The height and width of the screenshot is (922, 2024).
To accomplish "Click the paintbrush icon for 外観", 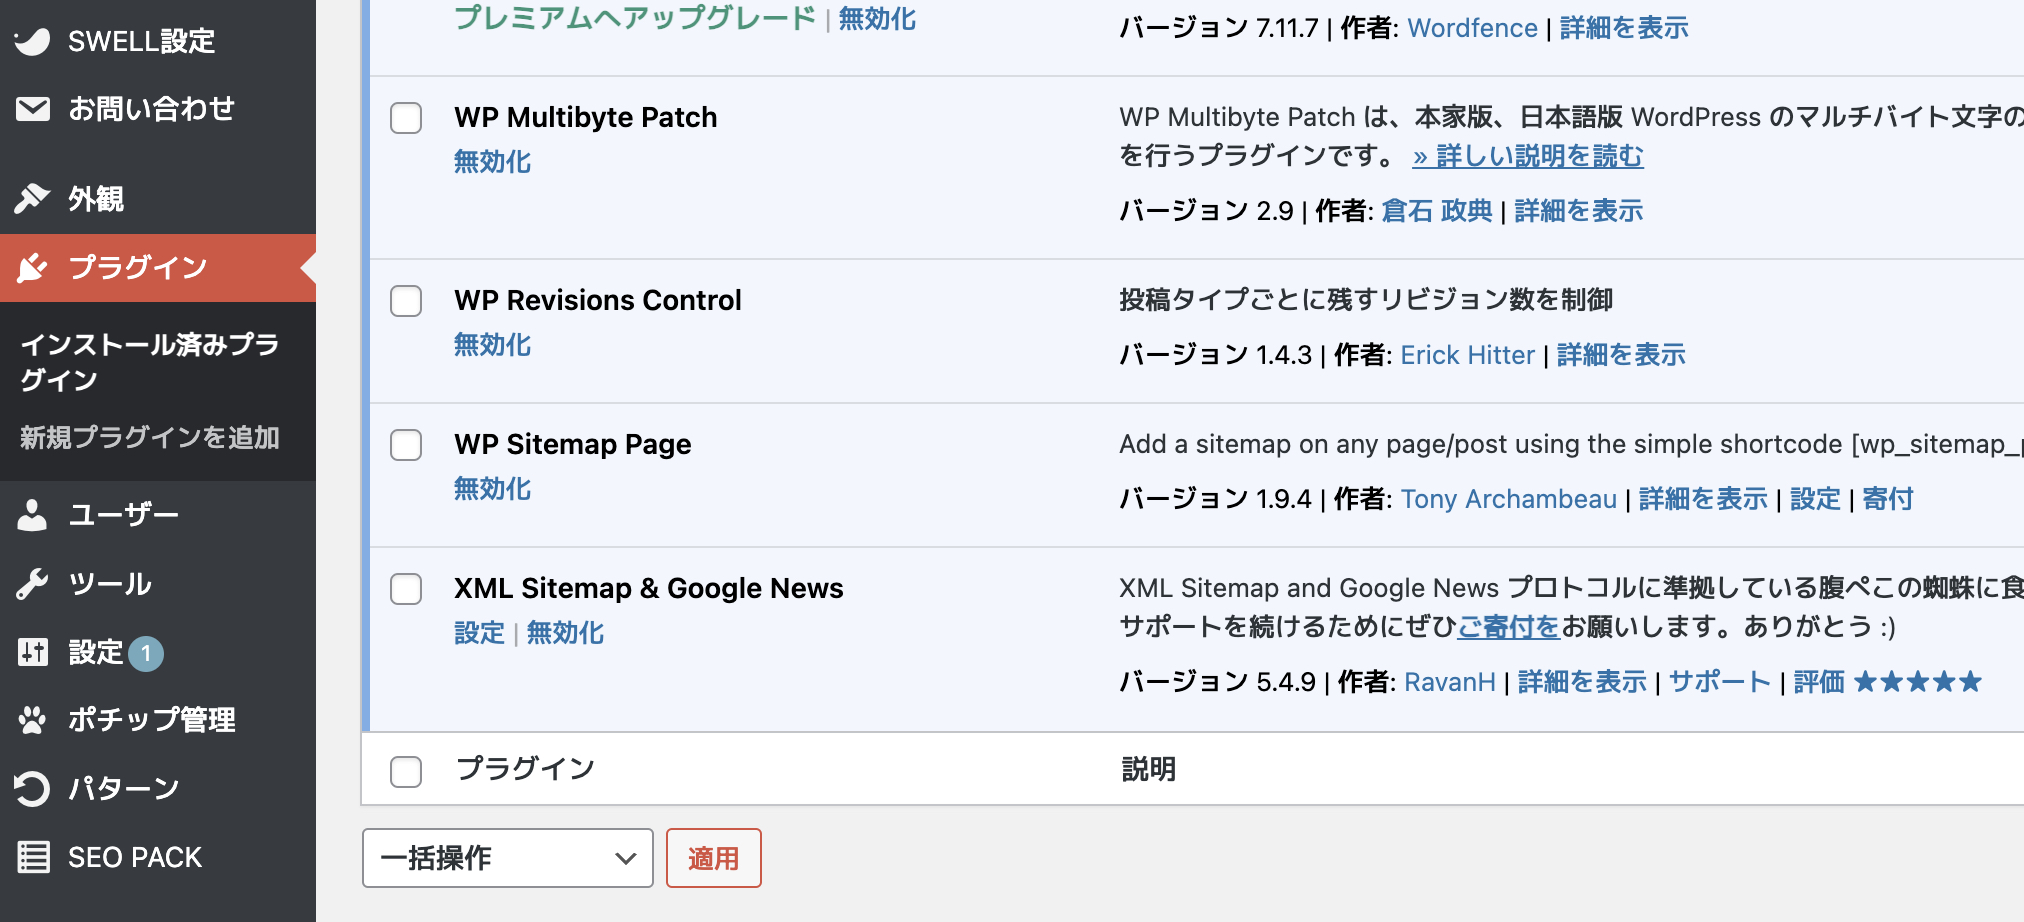I will (x=32, y=199).
